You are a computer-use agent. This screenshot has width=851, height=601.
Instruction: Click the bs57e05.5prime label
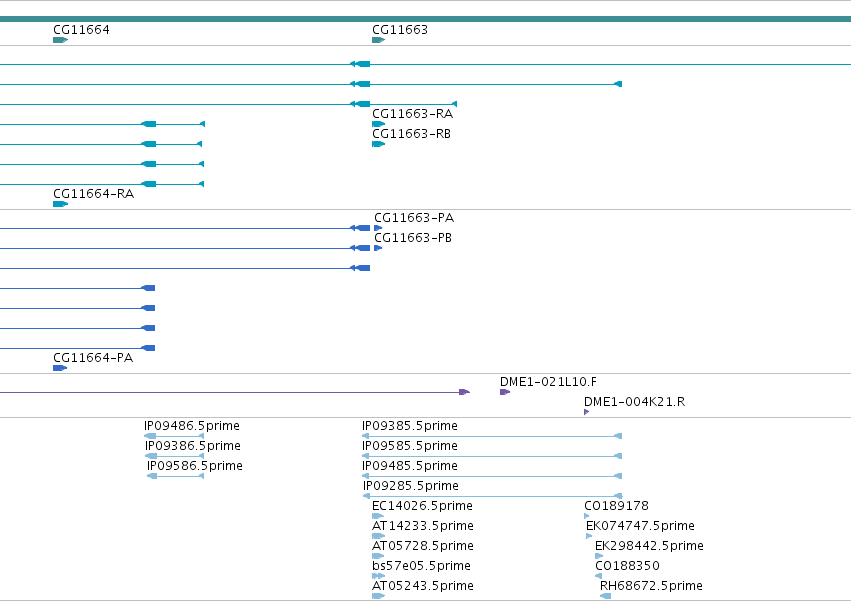click(421, 566)
